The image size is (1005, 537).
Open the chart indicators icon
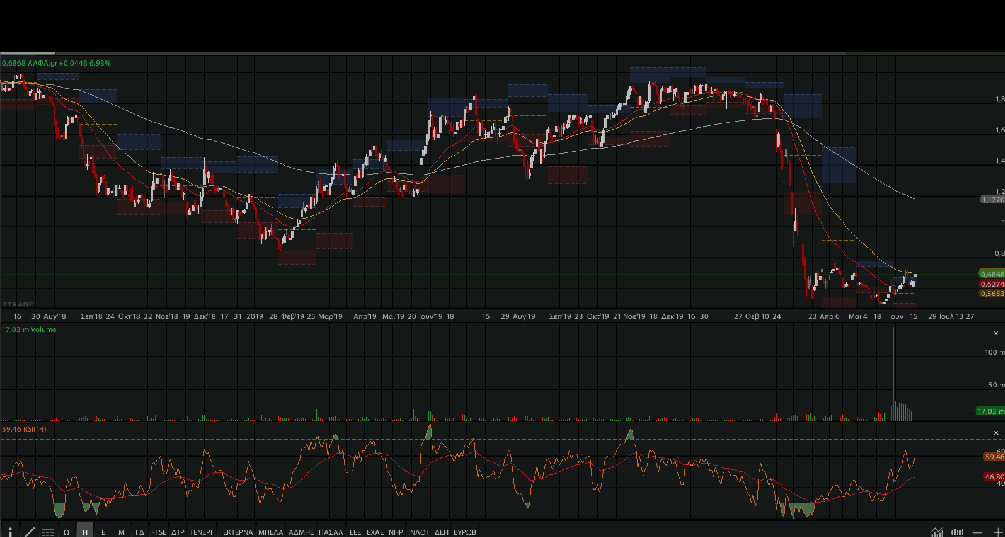click(x=937, y=531)
